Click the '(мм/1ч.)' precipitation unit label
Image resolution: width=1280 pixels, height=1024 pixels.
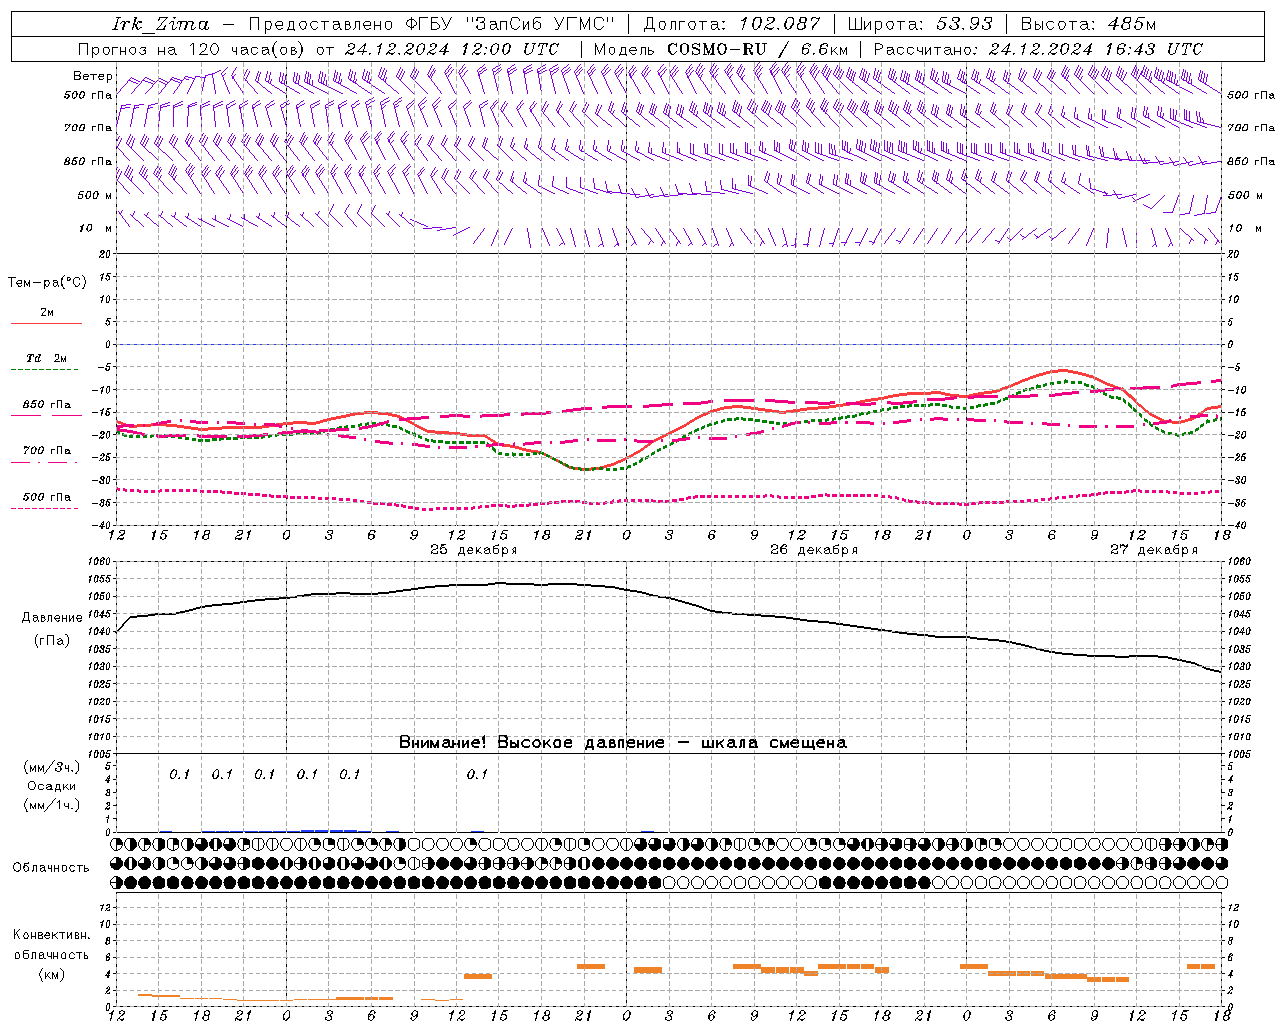coord(52,805)
